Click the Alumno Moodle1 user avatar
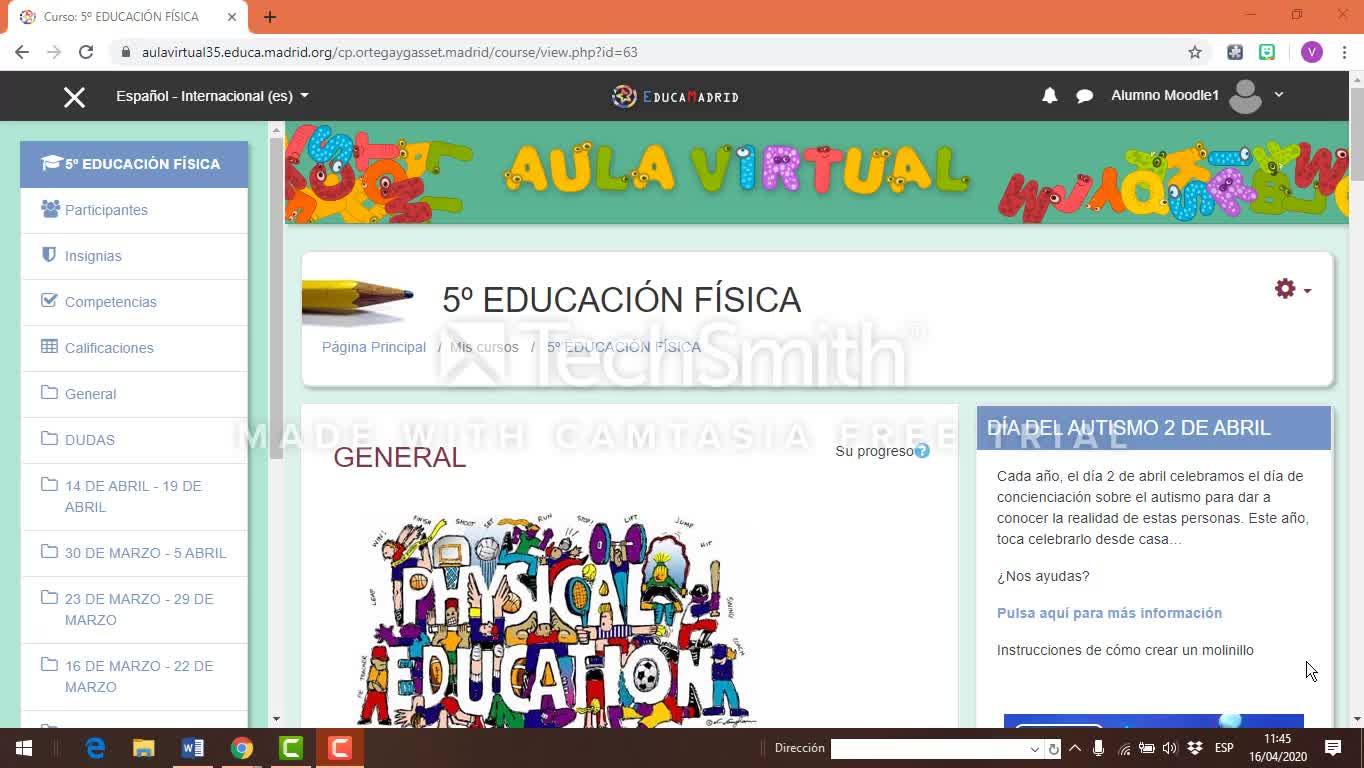This screenshot has width=1364, height=768. (1245, 96)
